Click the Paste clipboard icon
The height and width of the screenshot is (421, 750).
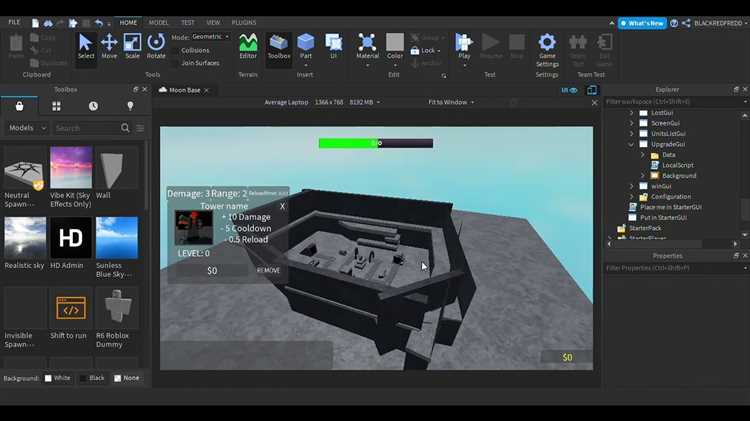point(16,46)
